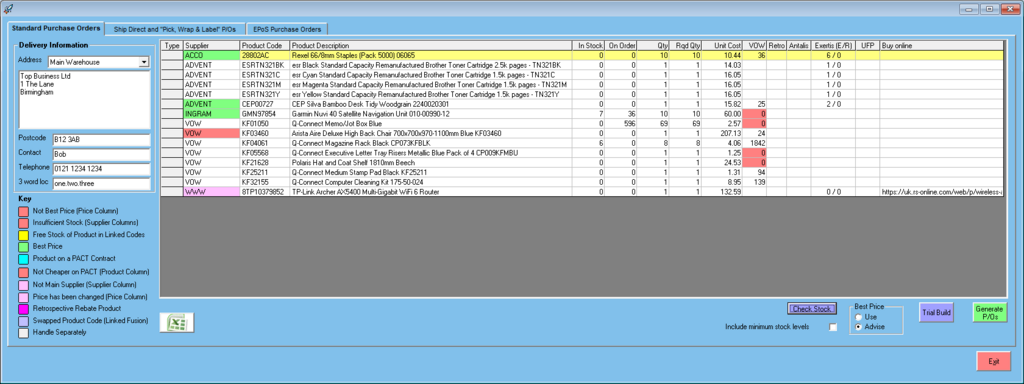The width and height of the screenshot is (1024, 384).
Task: Click the CEP Silva Bamboo Desk Tidy row description
Action: pyautogui.click(x=430, y=104)
